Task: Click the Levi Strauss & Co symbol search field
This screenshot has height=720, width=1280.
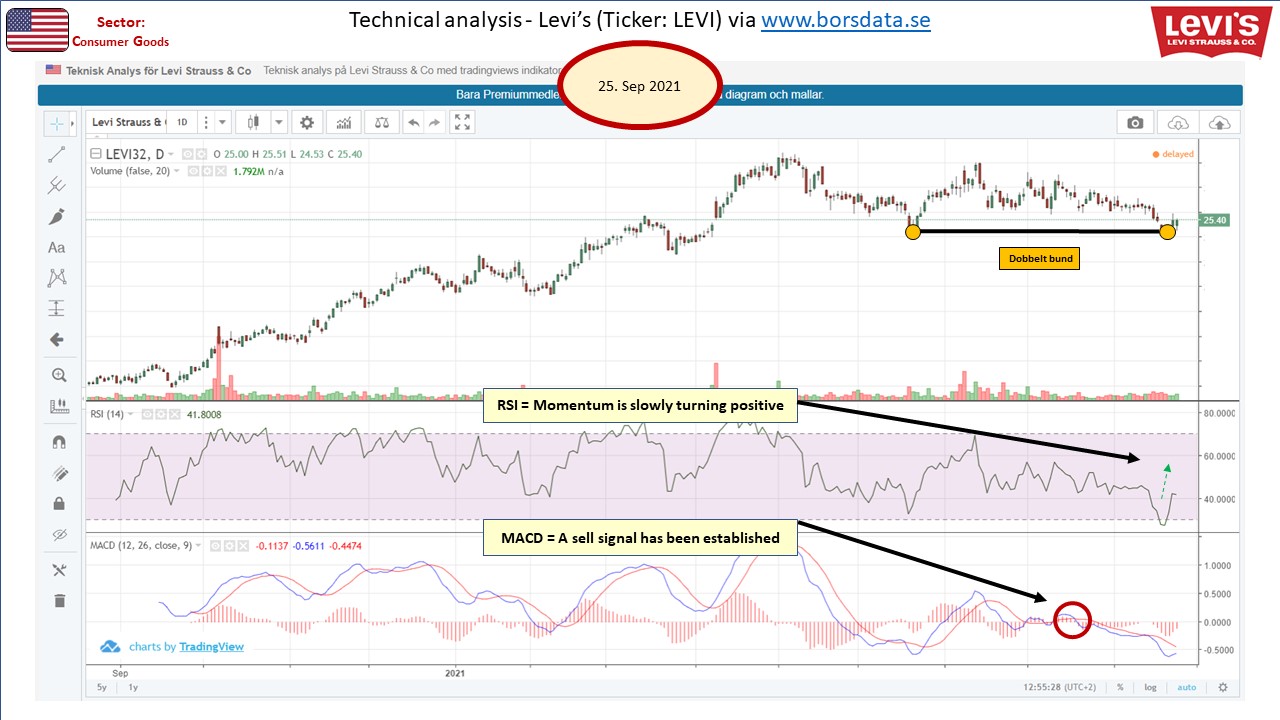Action: click(x=127, y=122)
